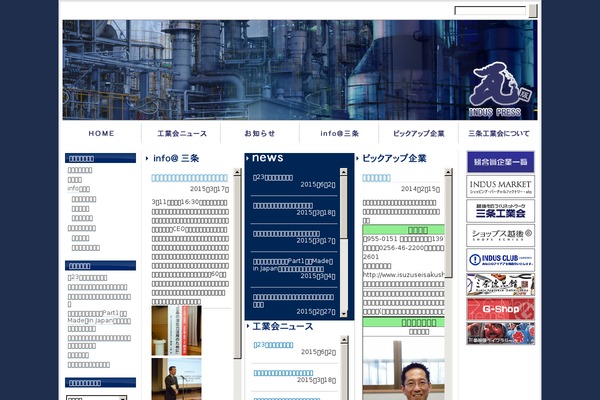
Task: Open news item dated 2015年6月2日 in news panel
Action: [273, 178]
